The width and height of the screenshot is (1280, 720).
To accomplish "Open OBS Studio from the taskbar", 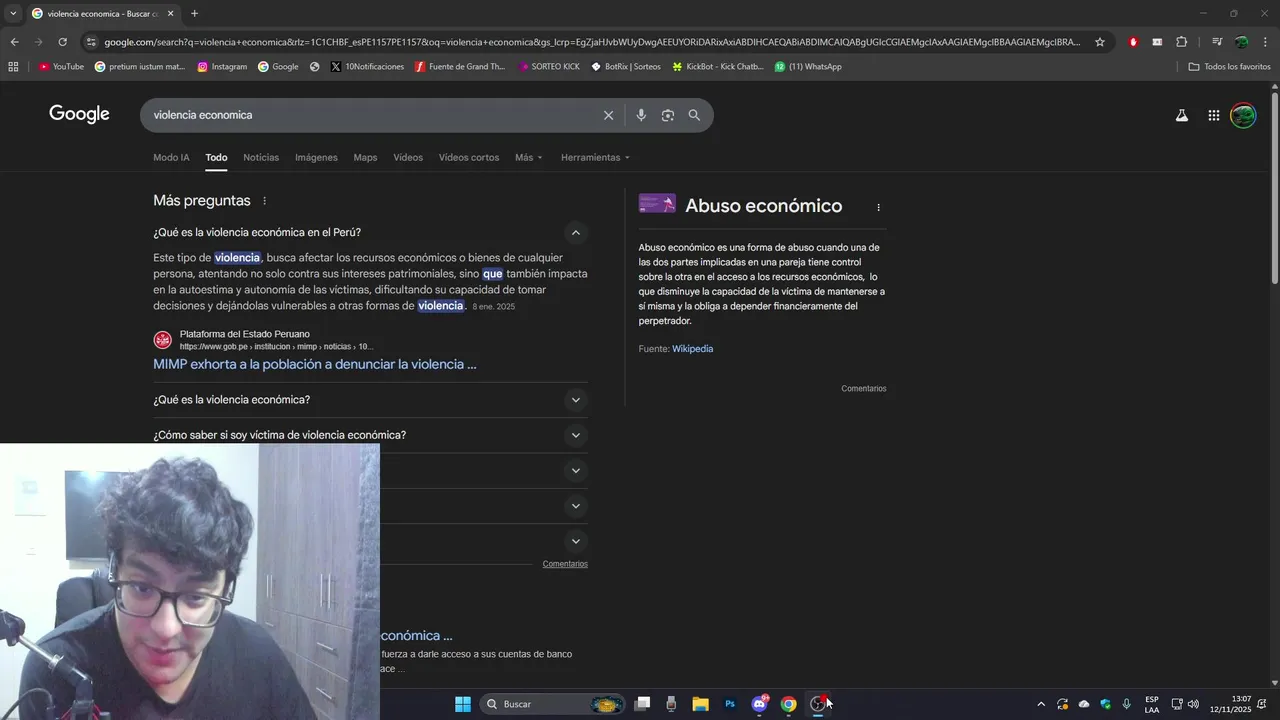I will tap(818, 704).
